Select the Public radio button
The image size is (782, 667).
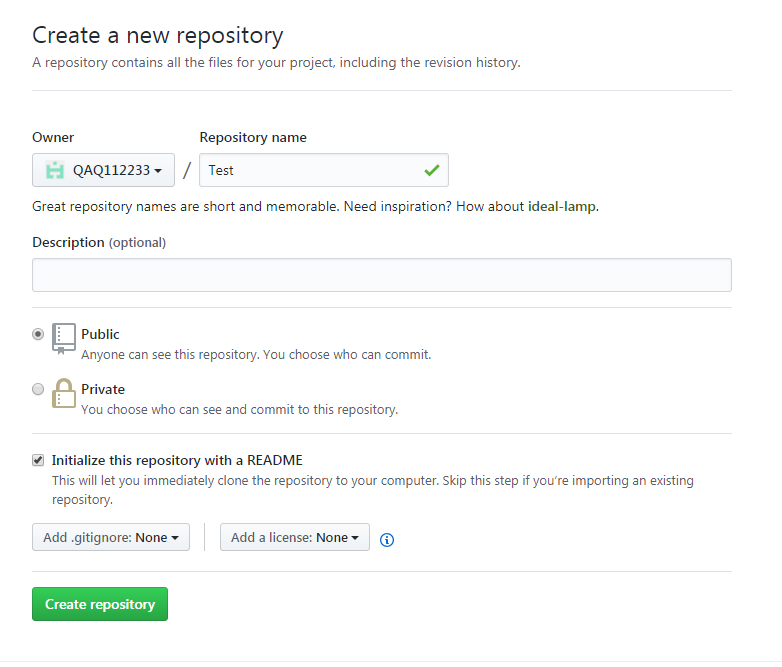point(38,334)
